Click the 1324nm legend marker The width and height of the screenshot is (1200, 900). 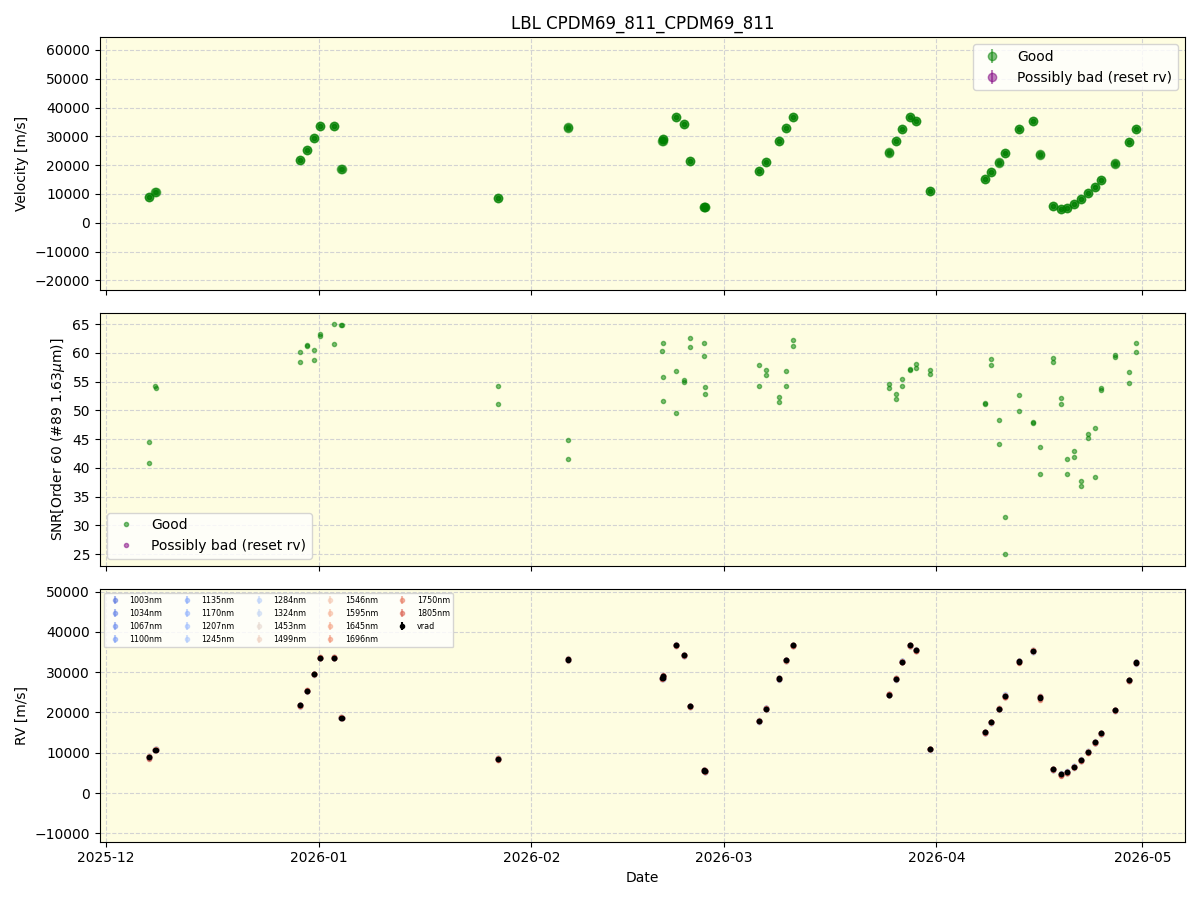pos(260,613)
